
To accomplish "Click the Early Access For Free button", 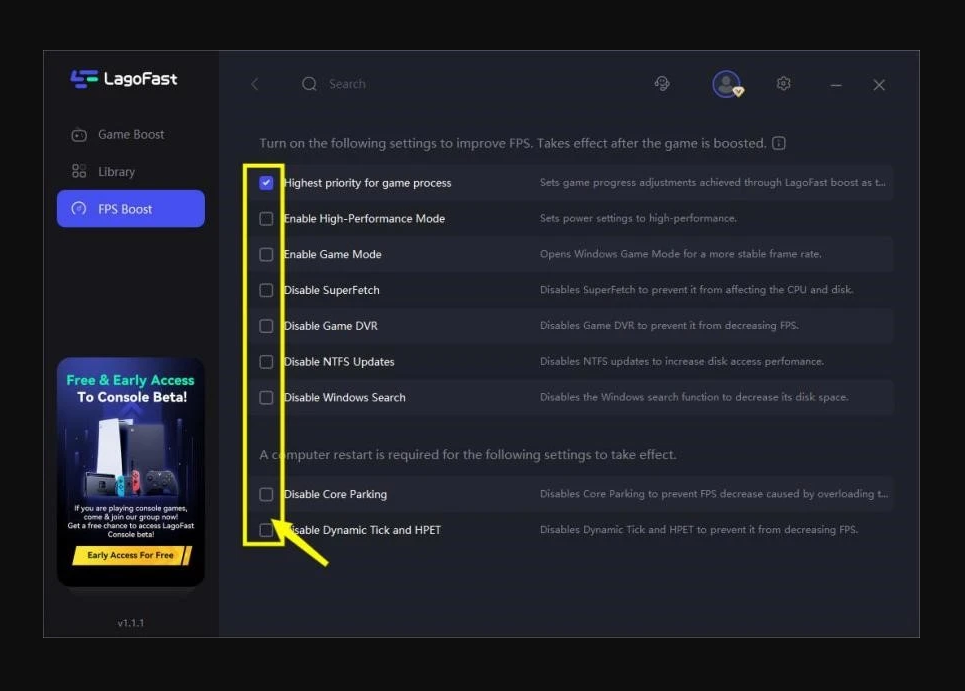I will pyautogui.click(x=132, y=555).
